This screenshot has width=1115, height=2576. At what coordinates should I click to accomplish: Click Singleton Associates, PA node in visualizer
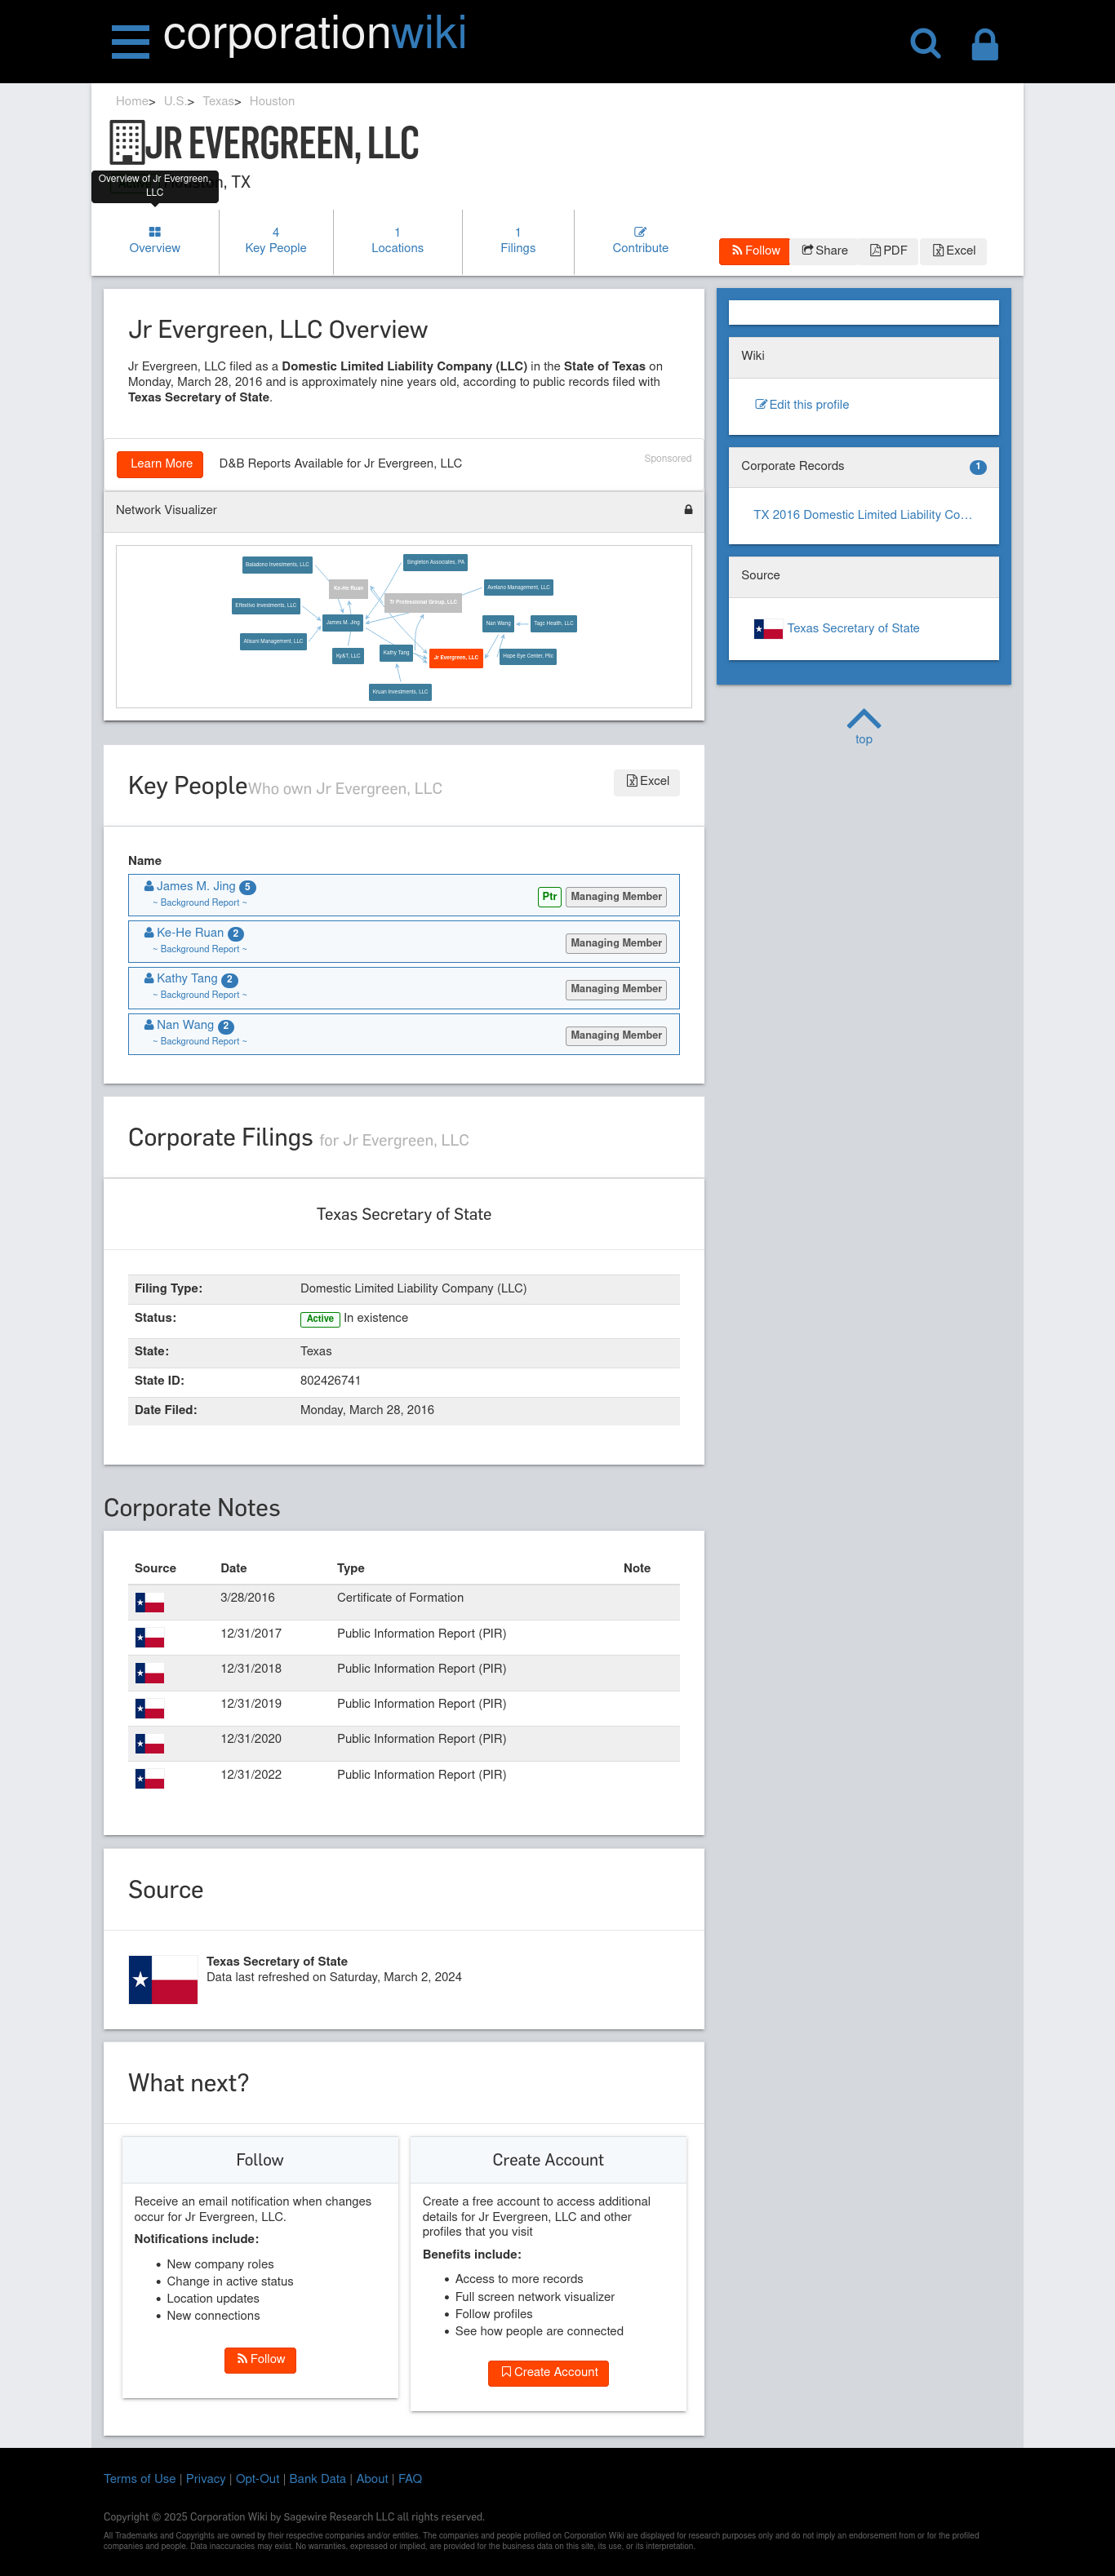[x=435, y=563]
